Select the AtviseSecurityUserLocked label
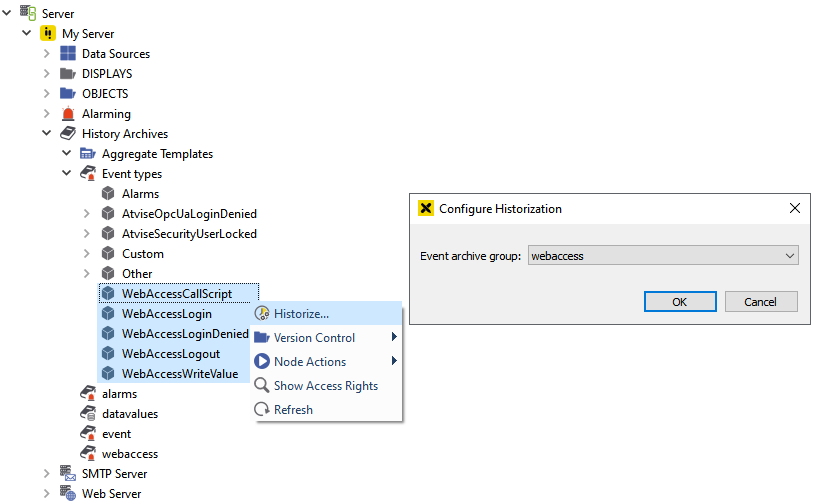 pos(189,233)
